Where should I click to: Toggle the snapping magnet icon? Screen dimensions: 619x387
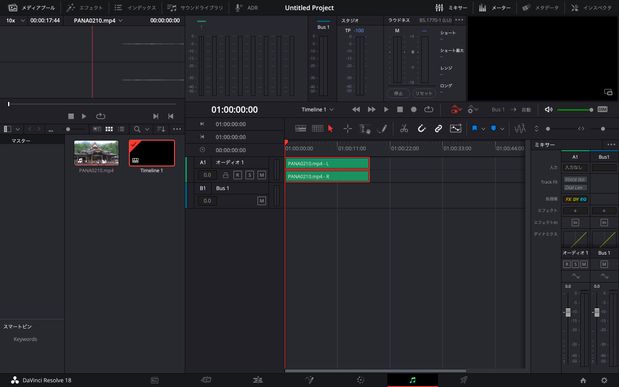(421, 128)
